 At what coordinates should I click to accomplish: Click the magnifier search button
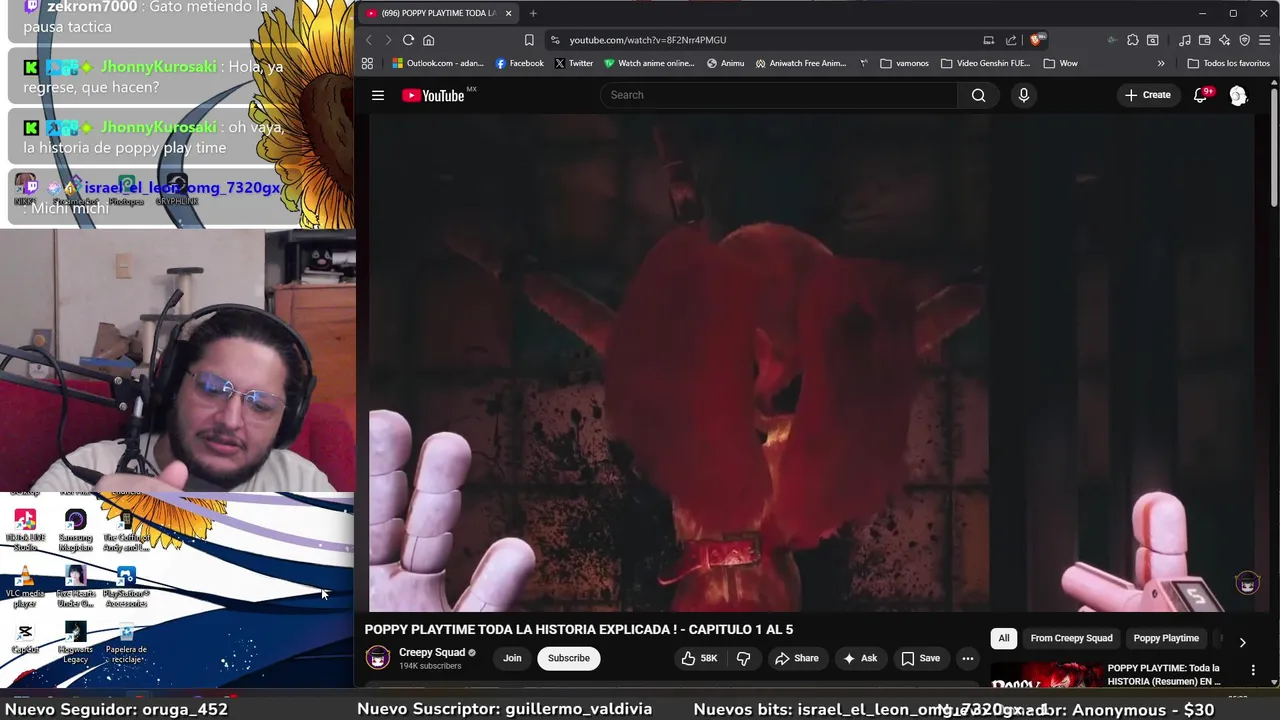(978, 95)
